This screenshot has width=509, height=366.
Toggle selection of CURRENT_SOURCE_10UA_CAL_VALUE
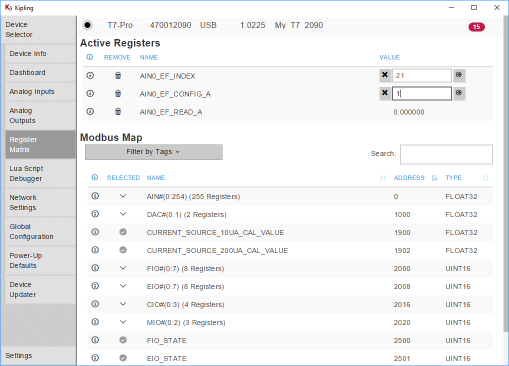123,232
